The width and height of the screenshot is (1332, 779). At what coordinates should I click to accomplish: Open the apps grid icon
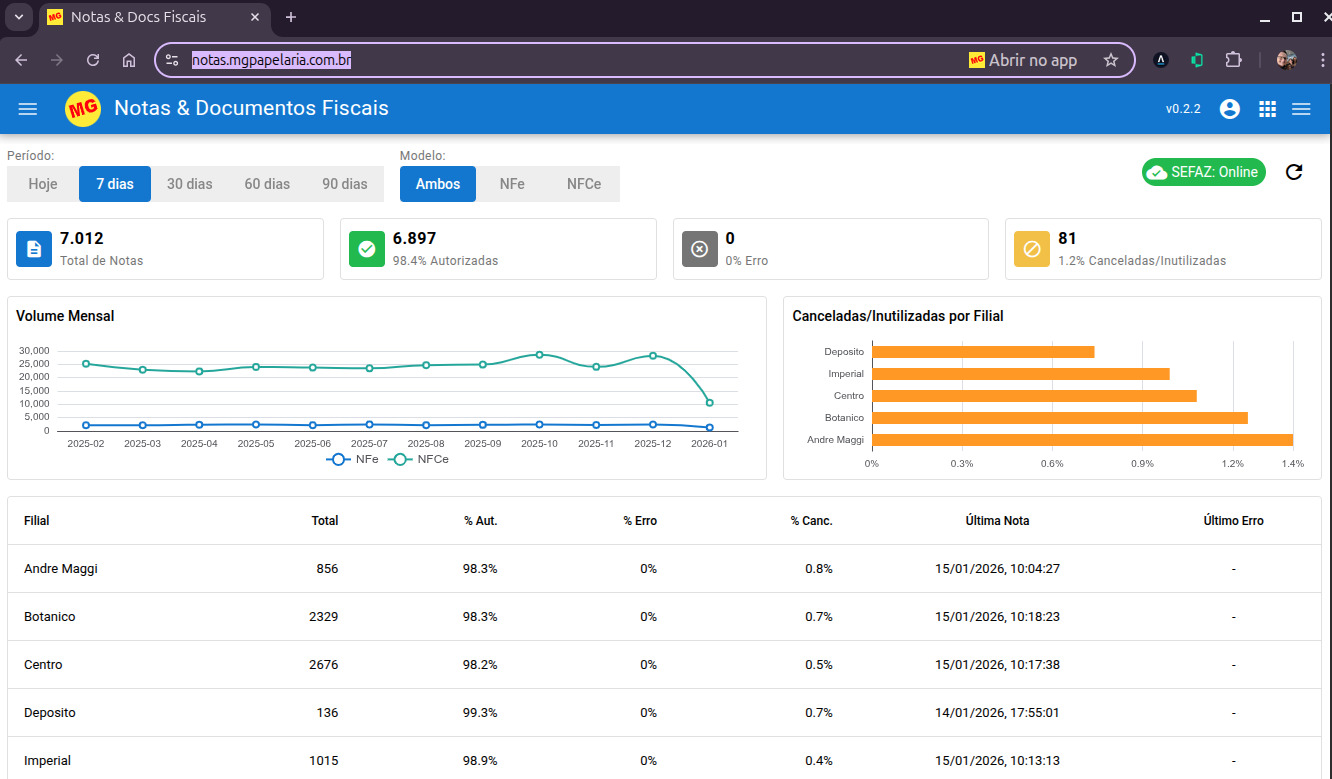click(1267, 109)
